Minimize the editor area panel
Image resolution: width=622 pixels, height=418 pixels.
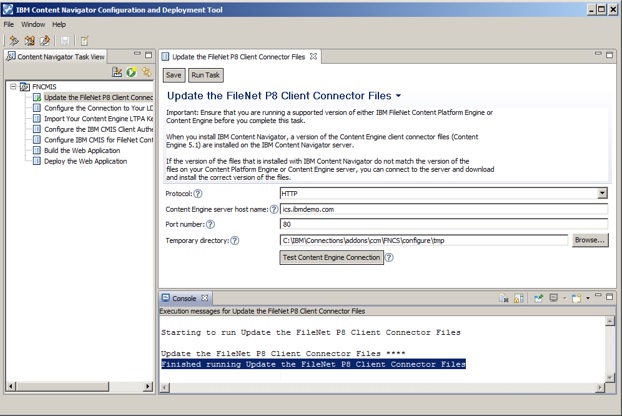[598, 54]
